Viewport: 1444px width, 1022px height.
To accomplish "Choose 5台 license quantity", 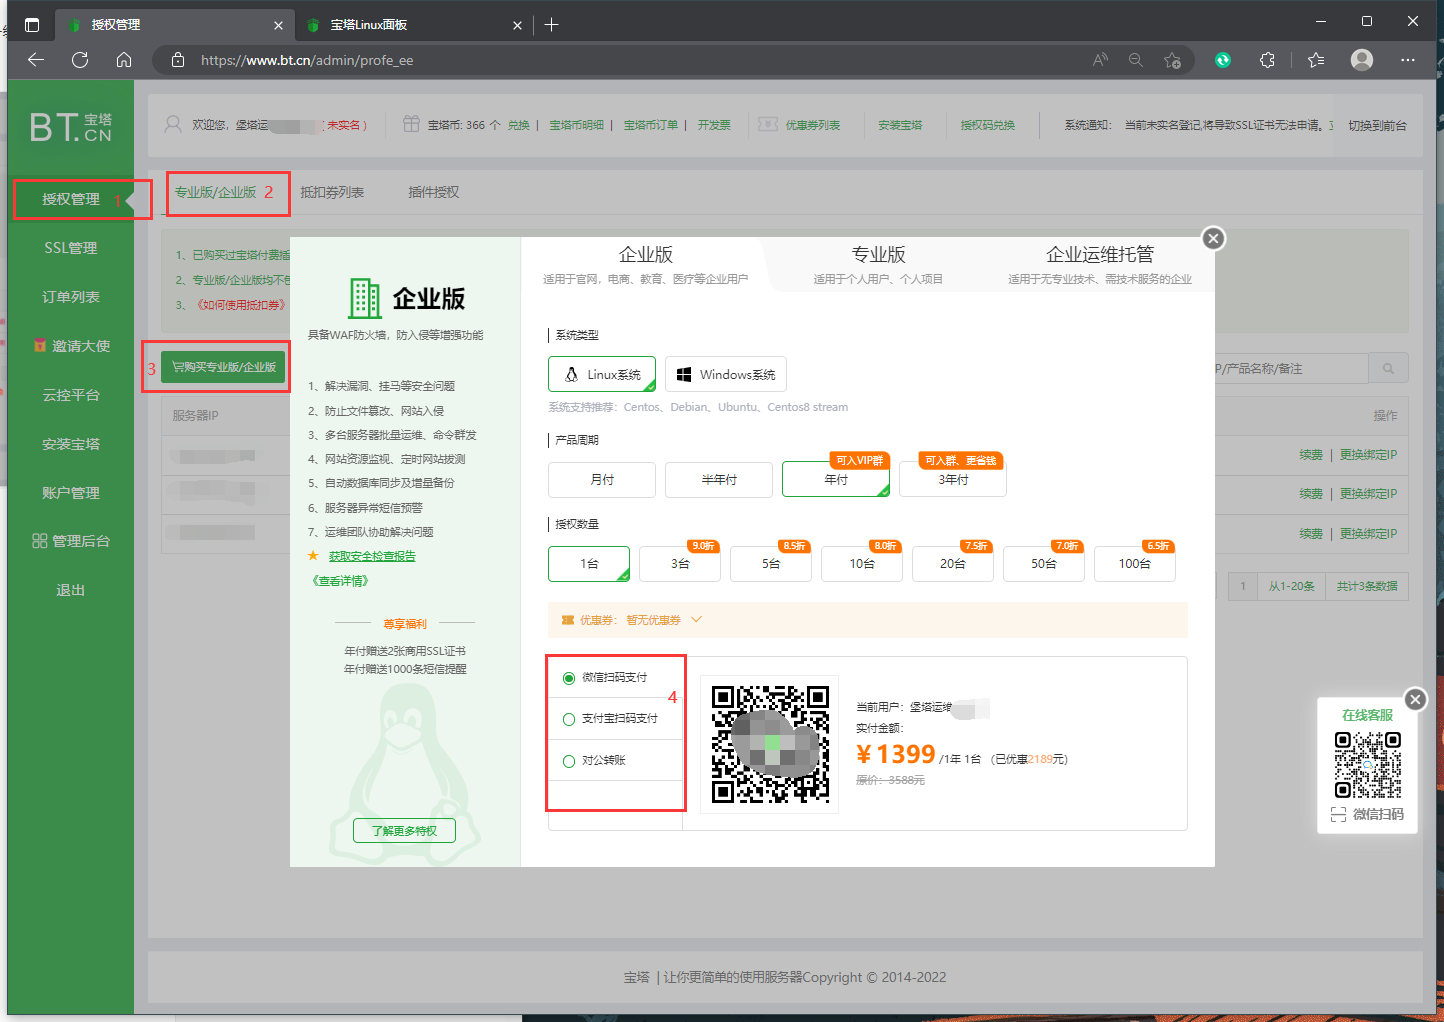I will click(x=771, y=564).
